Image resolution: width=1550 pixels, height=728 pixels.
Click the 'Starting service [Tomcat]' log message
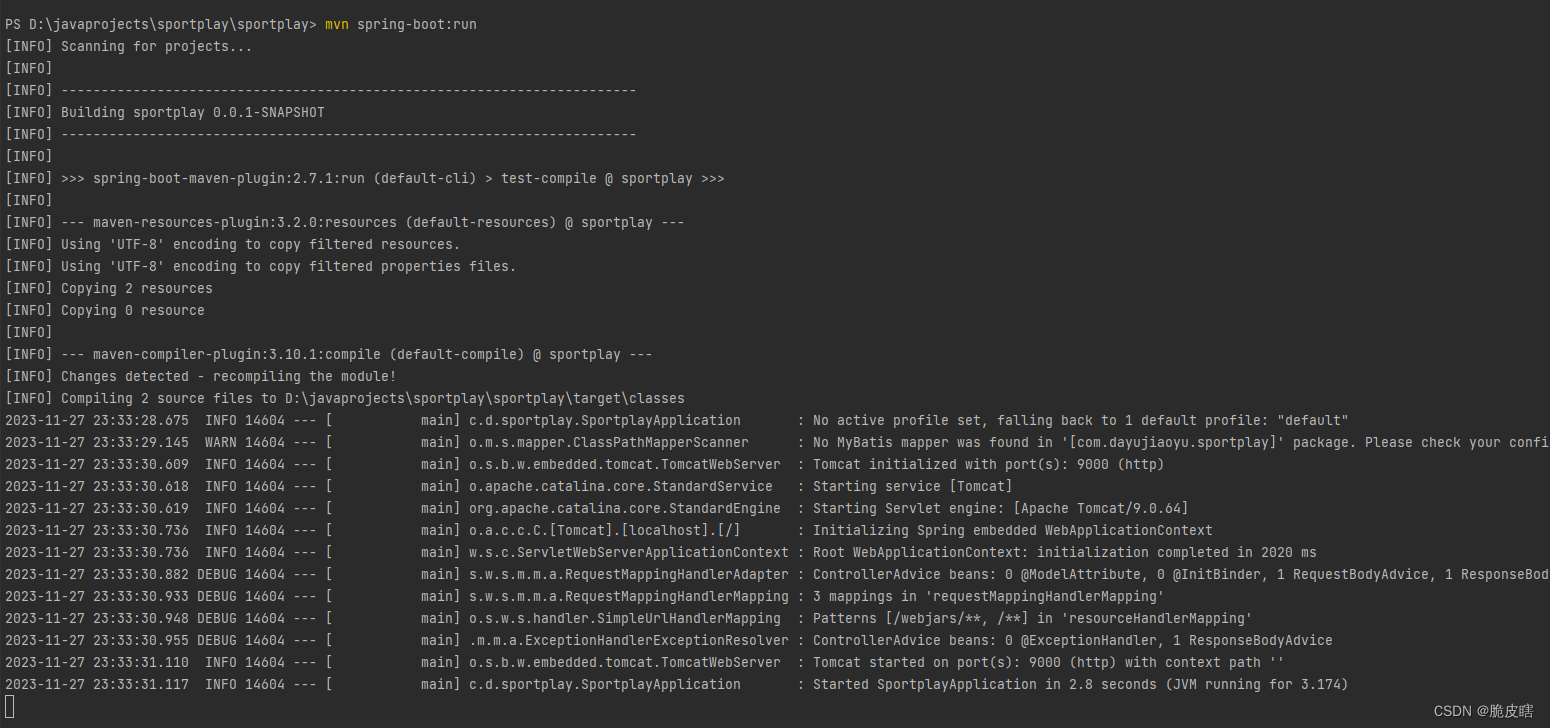(x=912, y=486)
